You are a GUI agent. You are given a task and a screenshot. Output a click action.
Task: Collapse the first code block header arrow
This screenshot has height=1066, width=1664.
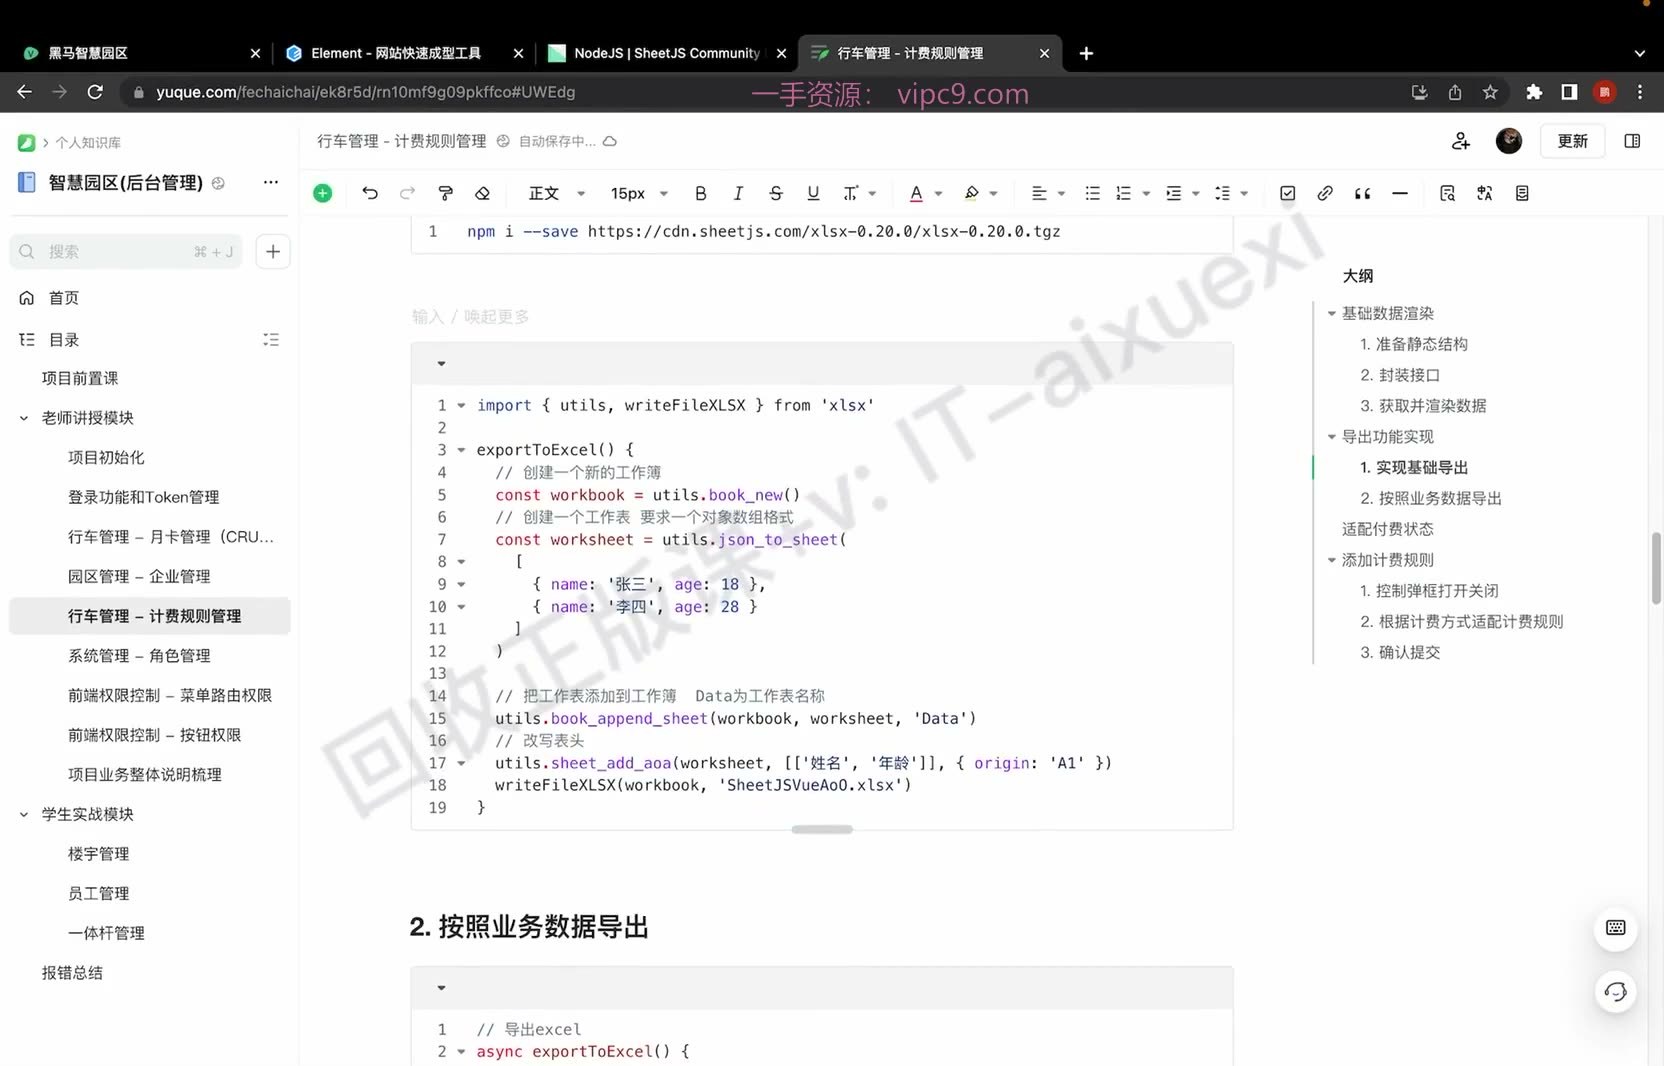pos(441,364)
